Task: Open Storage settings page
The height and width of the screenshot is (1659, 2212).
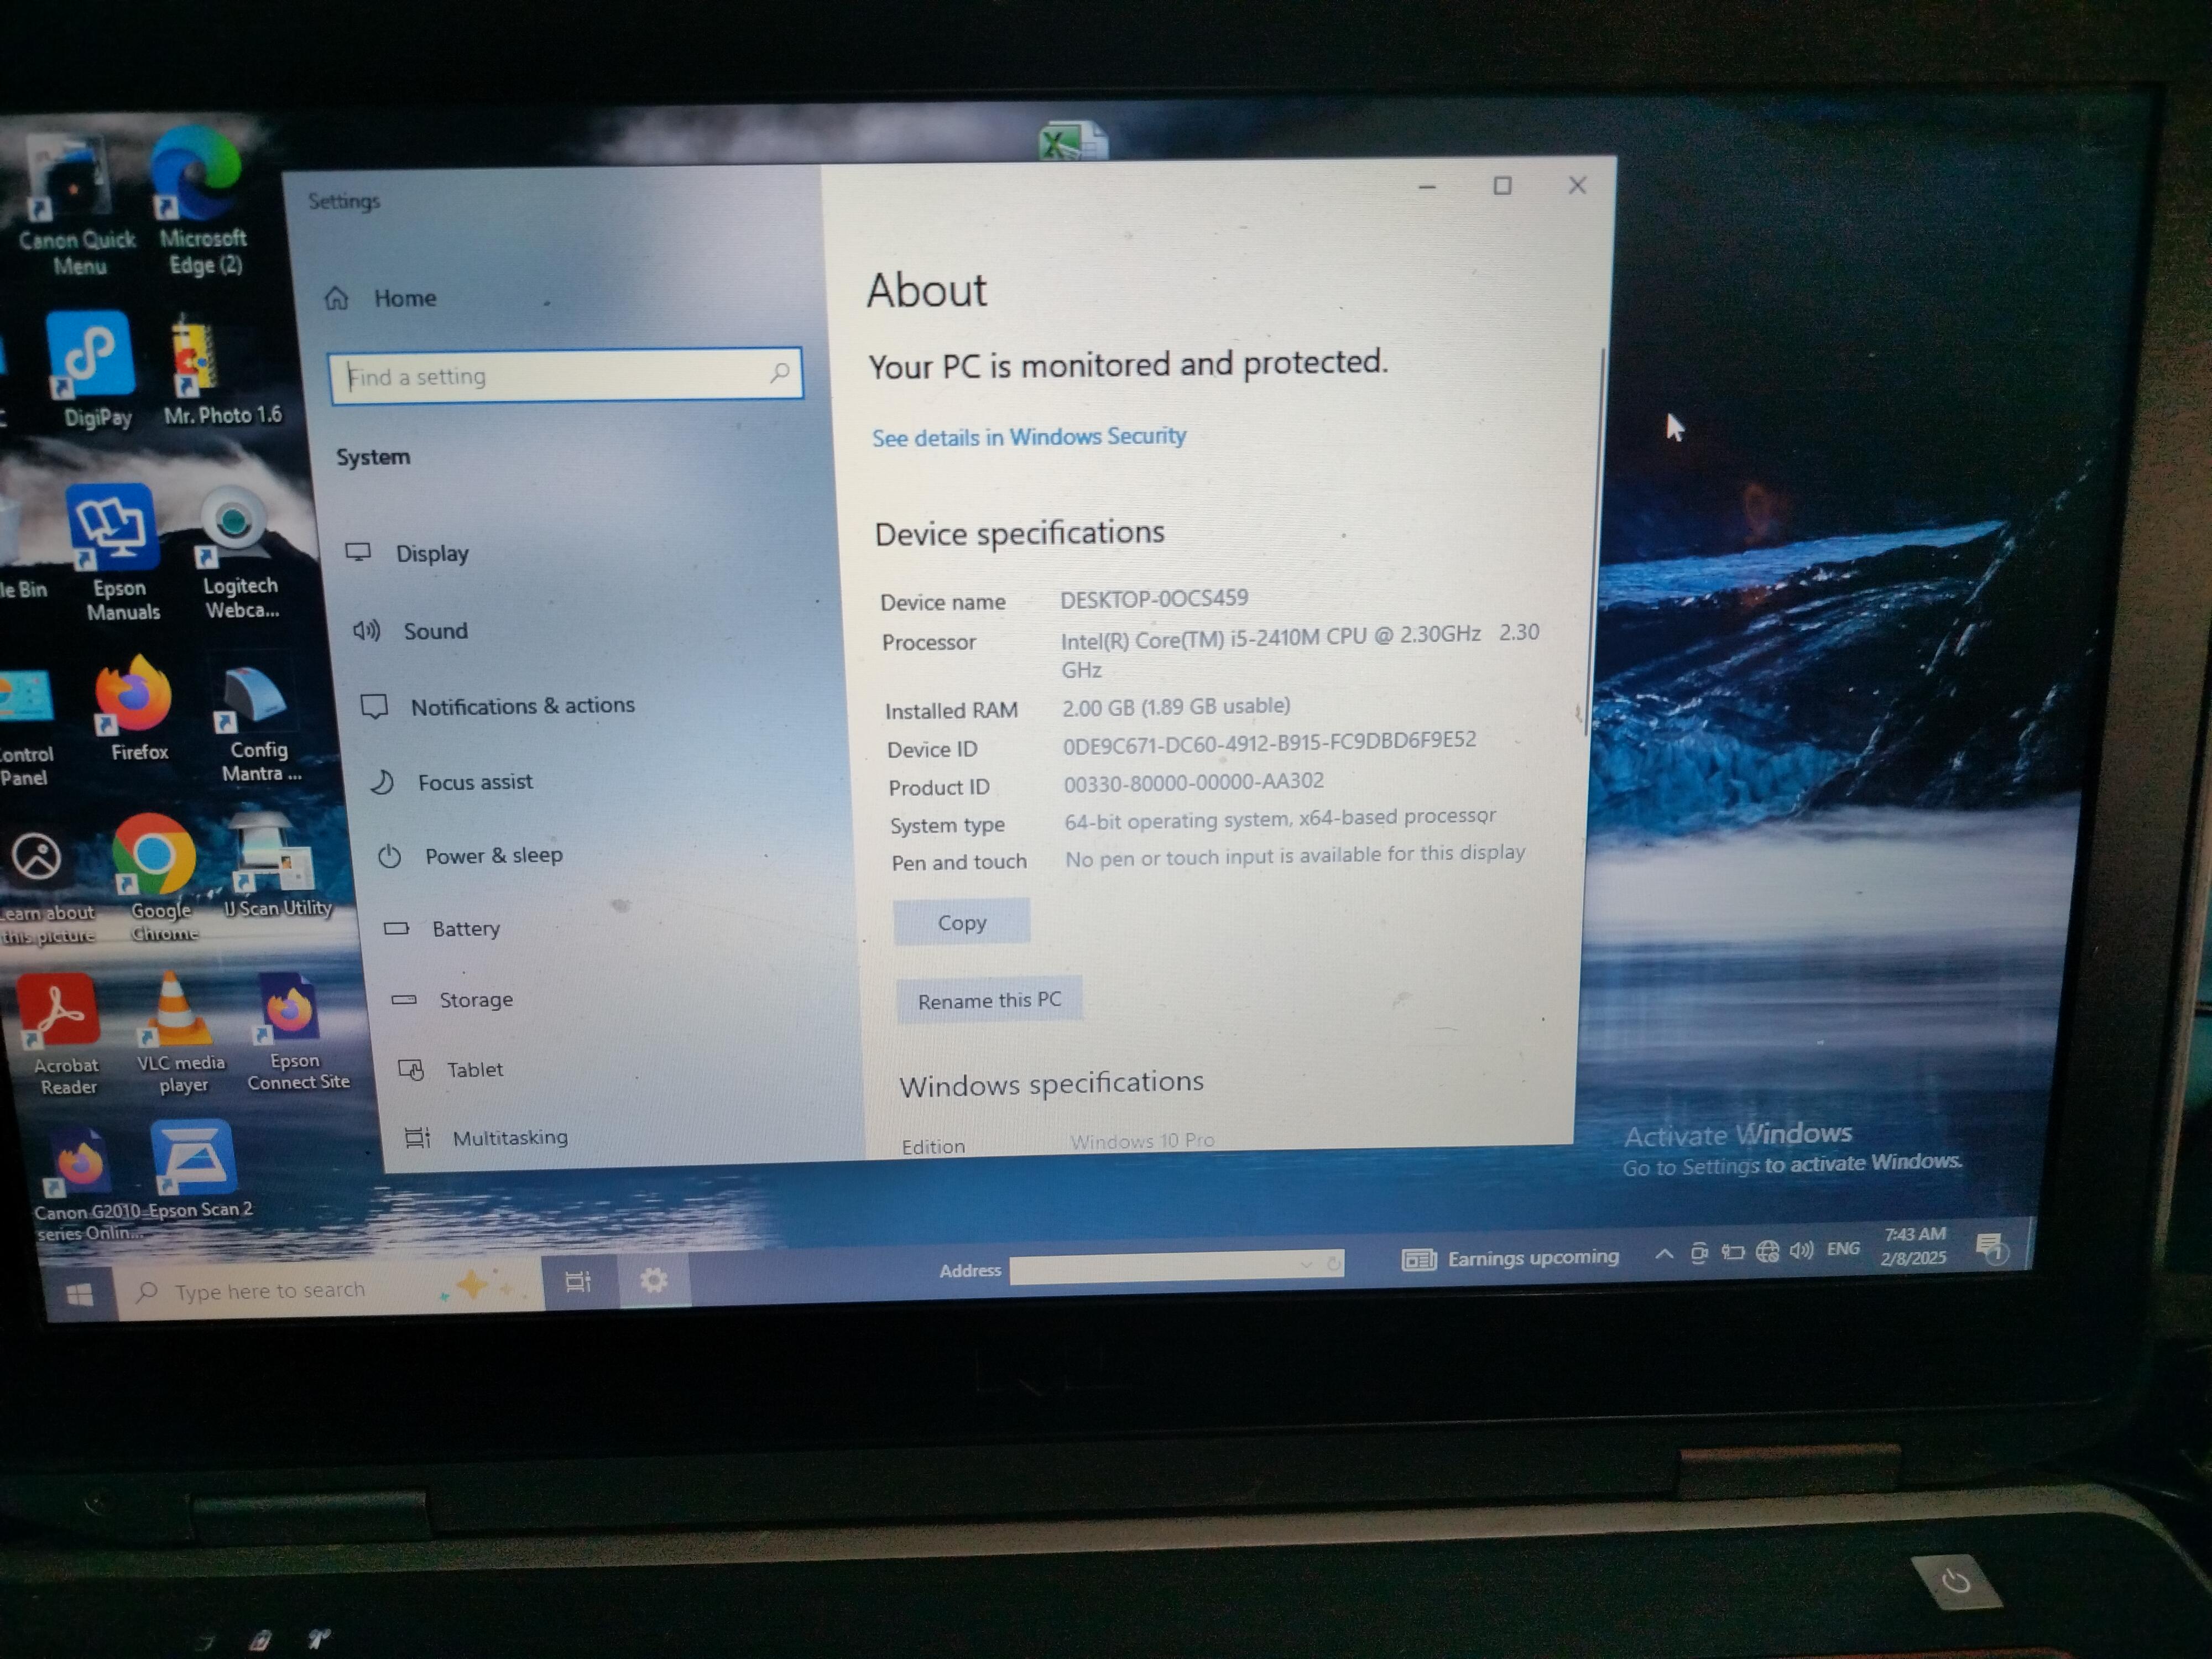Action: 452,999
